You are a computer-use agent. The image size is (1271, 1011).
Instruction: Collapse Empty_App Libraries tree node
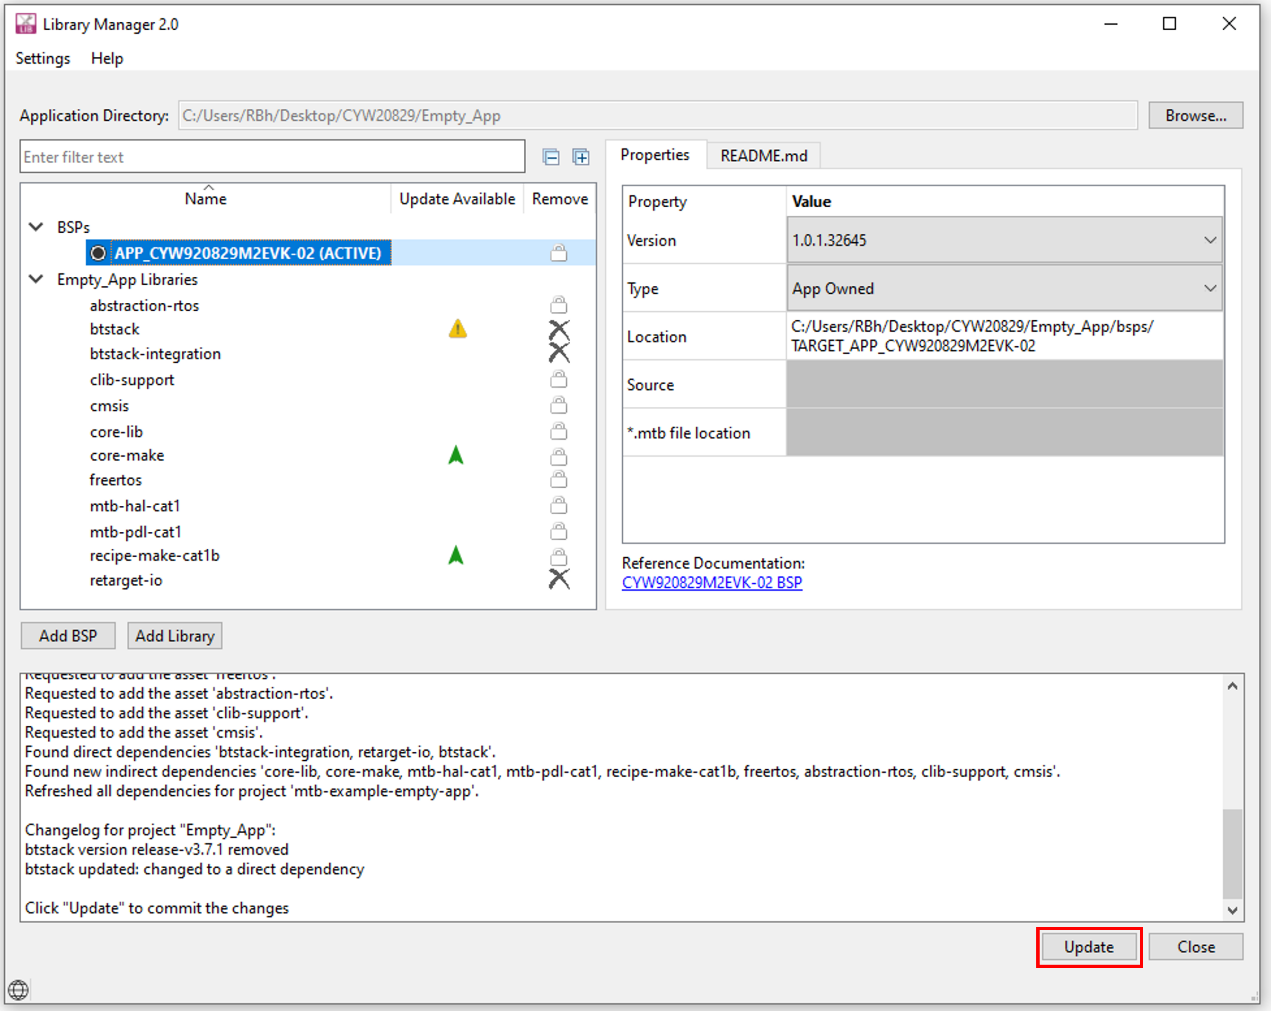pos(36,279)
